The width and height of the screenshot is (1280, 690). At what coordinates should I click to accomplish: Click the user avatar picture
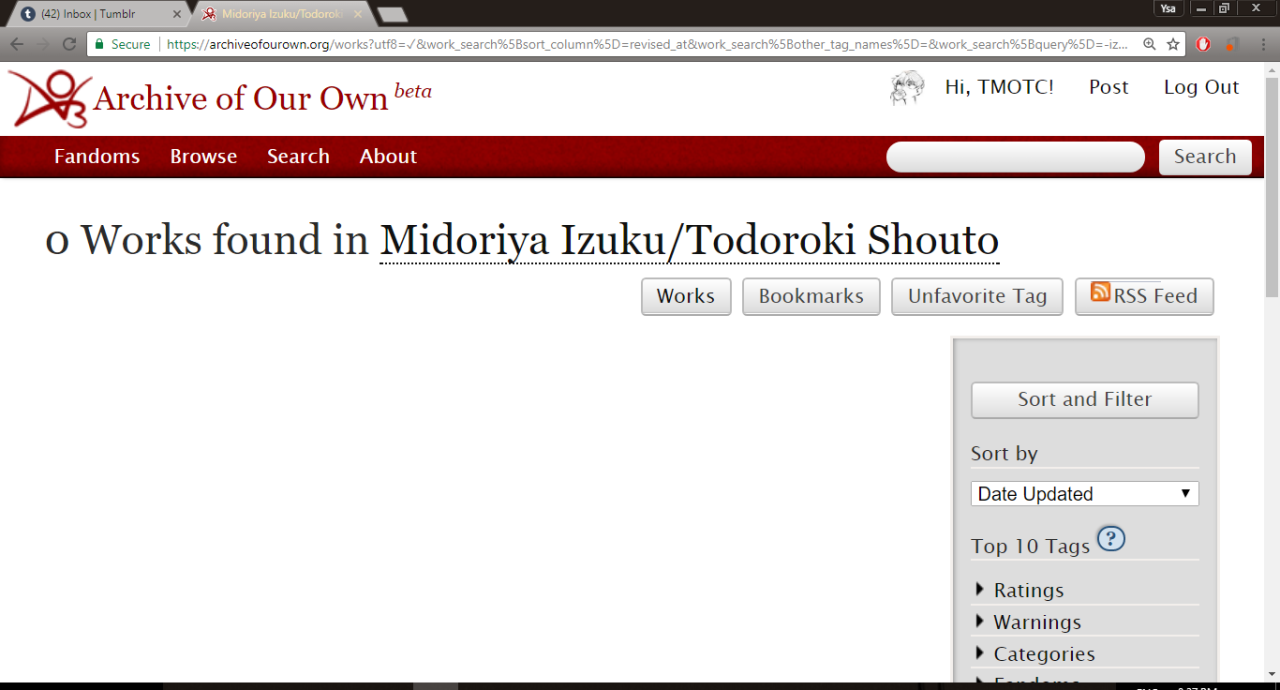coord(907,88)
